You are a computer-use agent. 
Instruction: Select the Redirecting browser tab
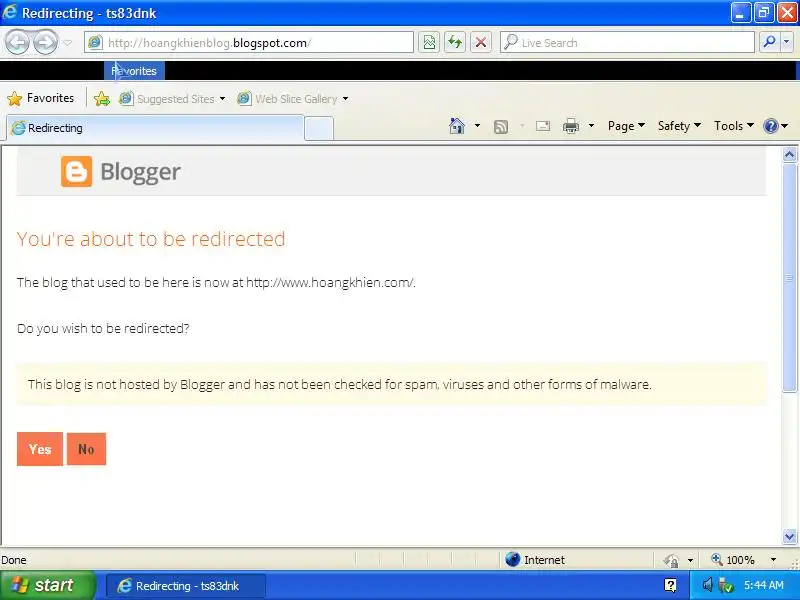[x=155, y=128]
